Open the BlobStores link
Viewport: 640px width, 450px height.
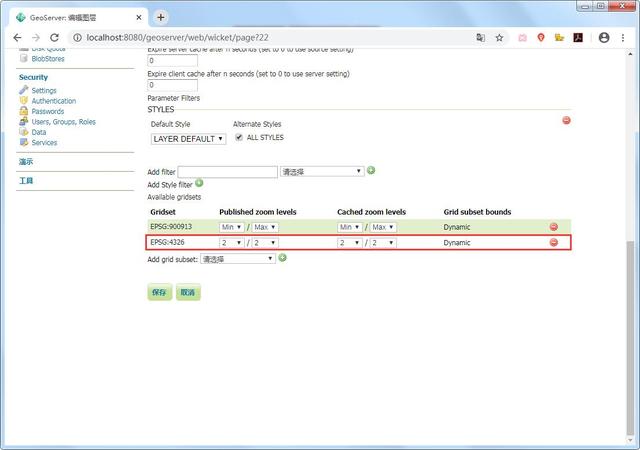(48, 59)
